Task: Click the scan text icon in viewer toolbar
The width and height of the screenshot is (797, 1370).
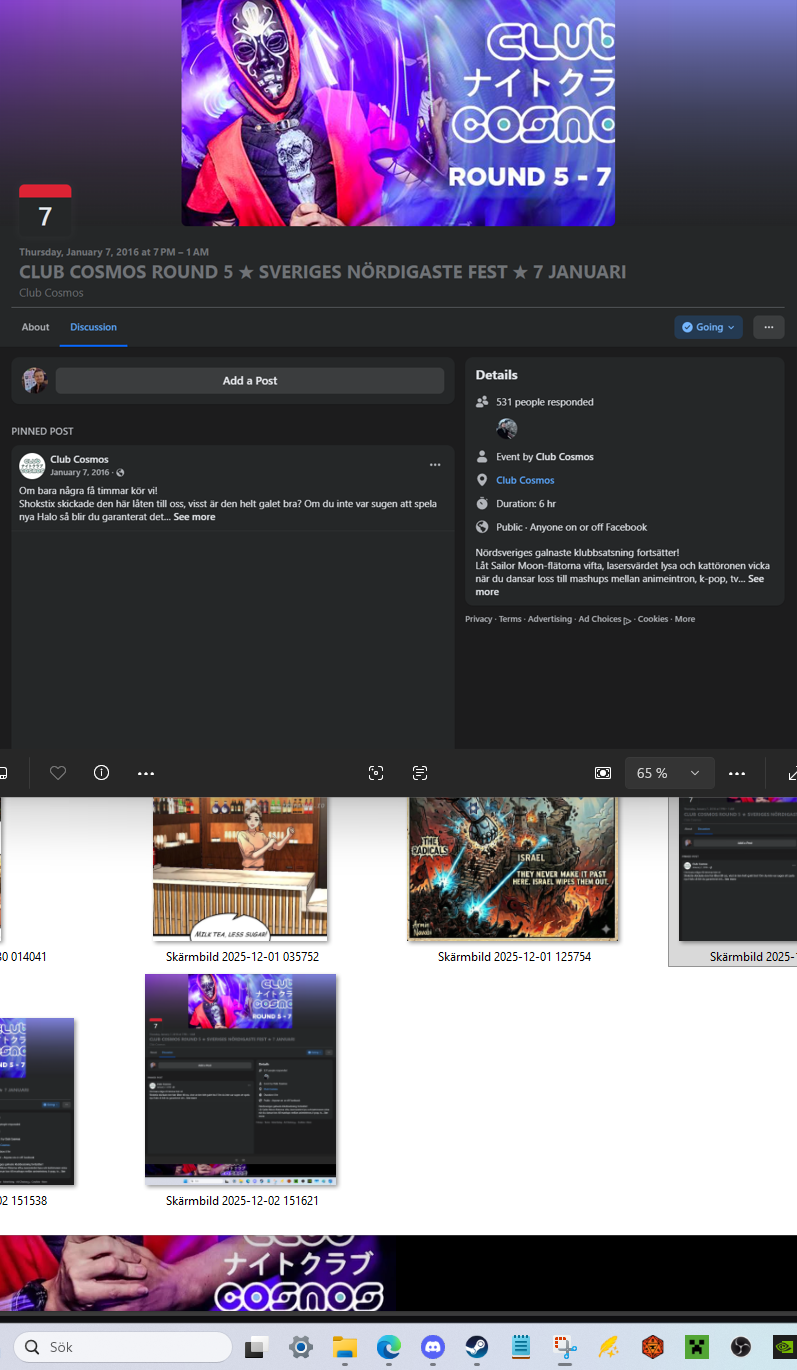Action: click(x=420, y=773)
